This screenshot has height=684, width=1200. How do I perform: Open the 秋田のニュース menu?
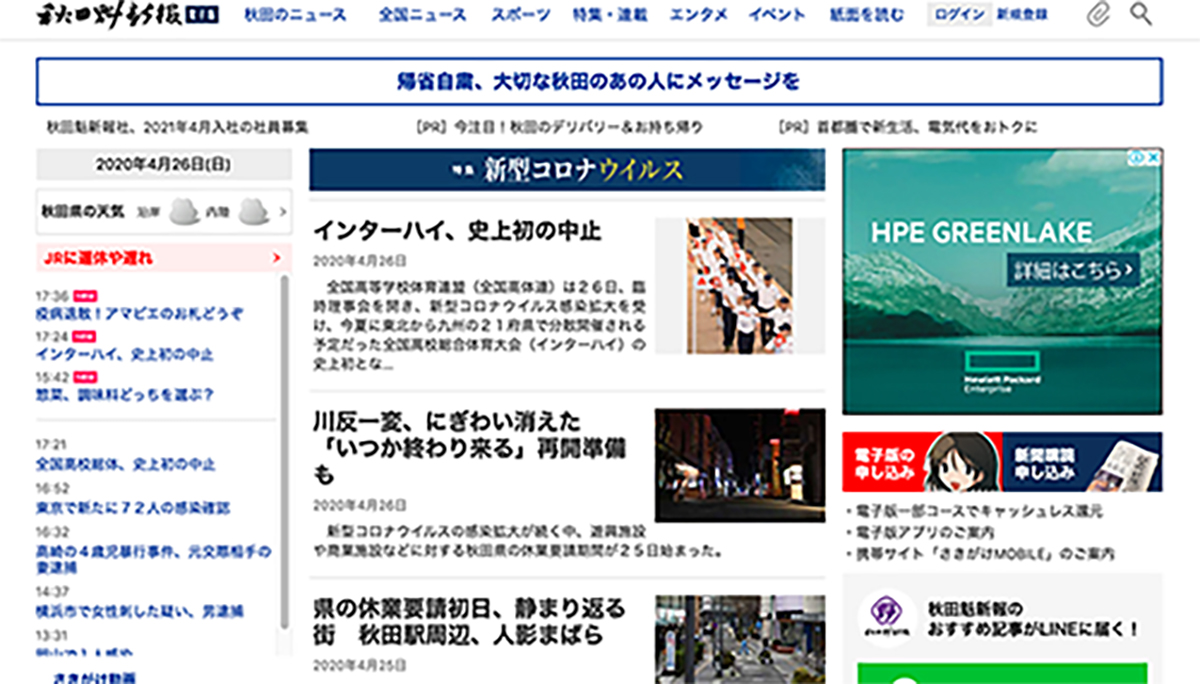tap(295, 15)
